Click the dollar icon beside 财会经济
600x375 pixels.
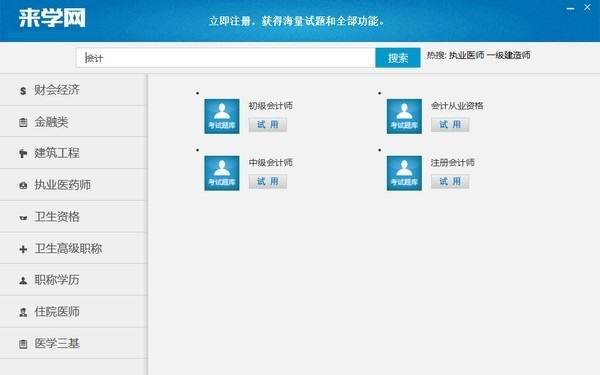tap(23, 91)
